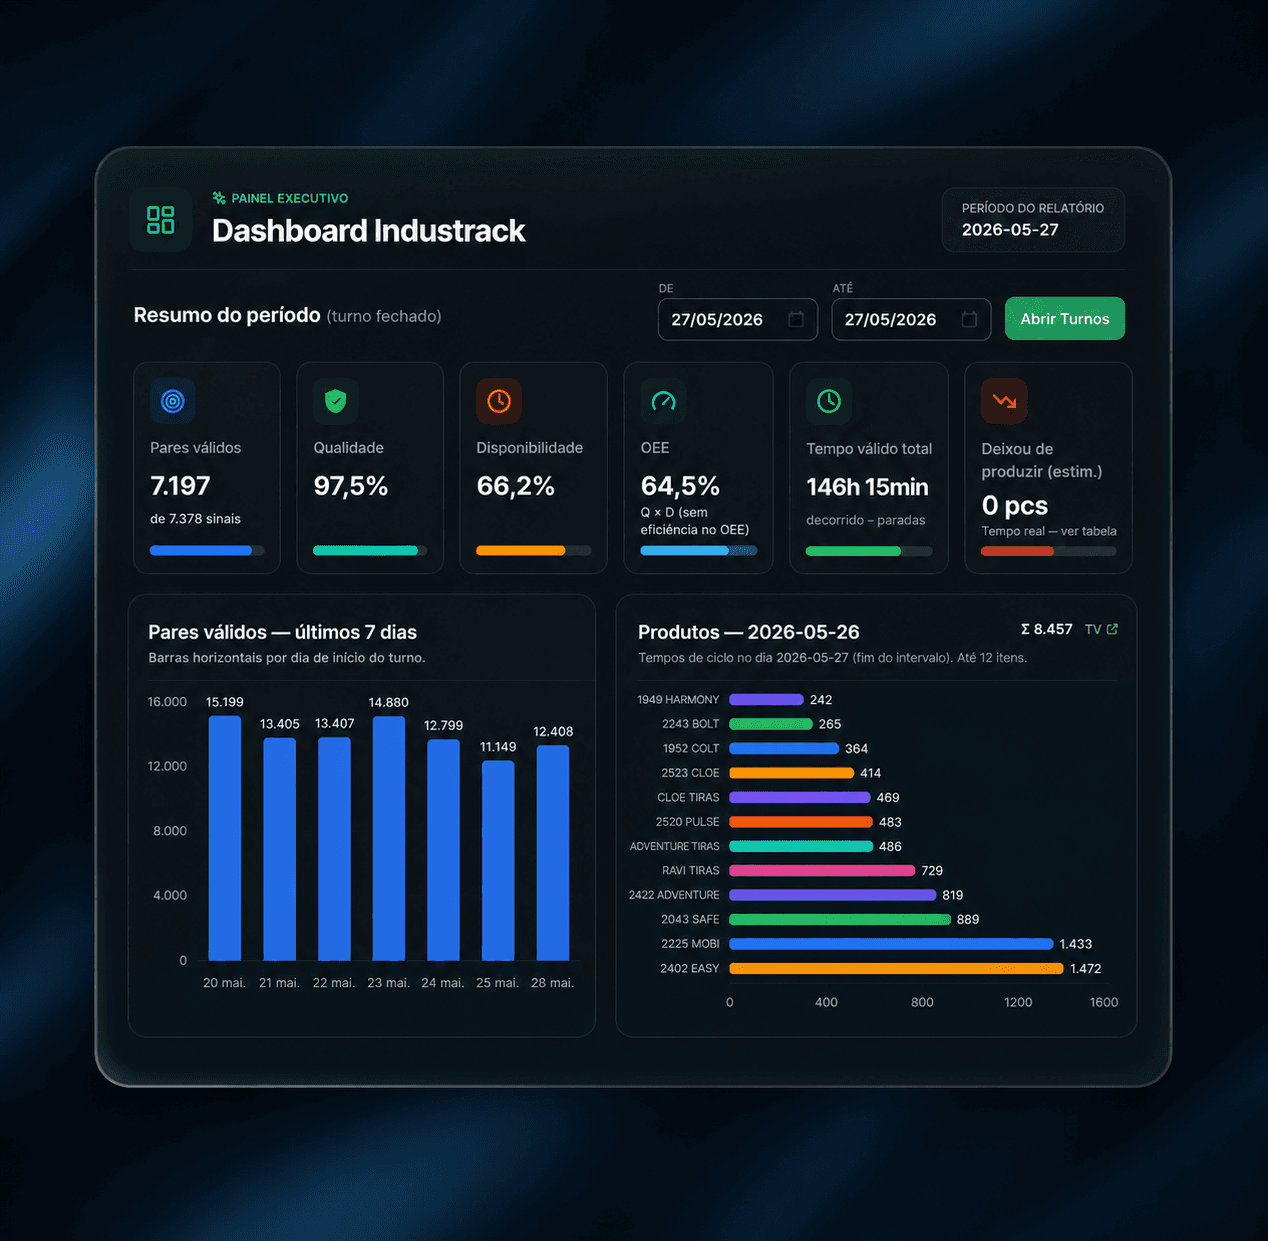Click the 24 mai. bar in chart
This screenshot has height=1241, width=1268.
(443, 850)
